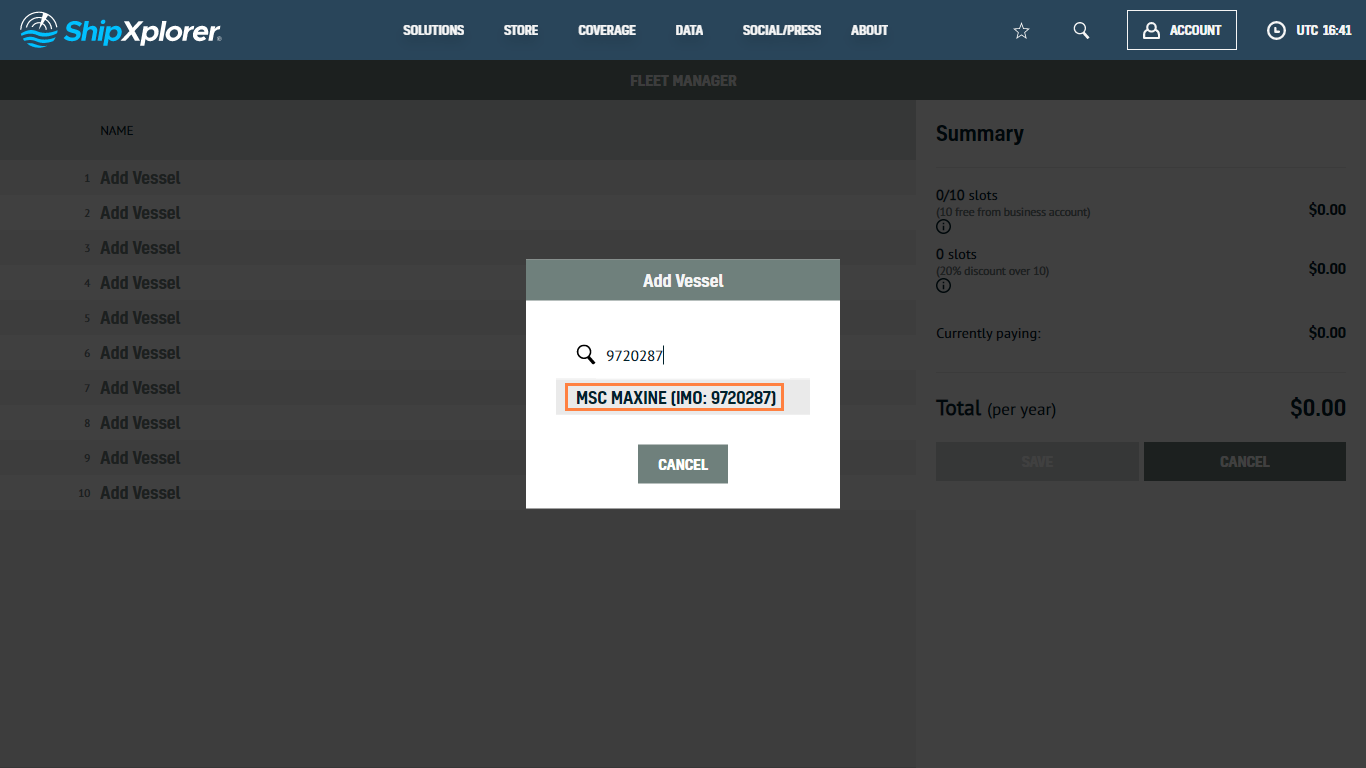Click Add Vessel in row 5
This screenshot has width=1366, height=768.
(x=140, y=318)
